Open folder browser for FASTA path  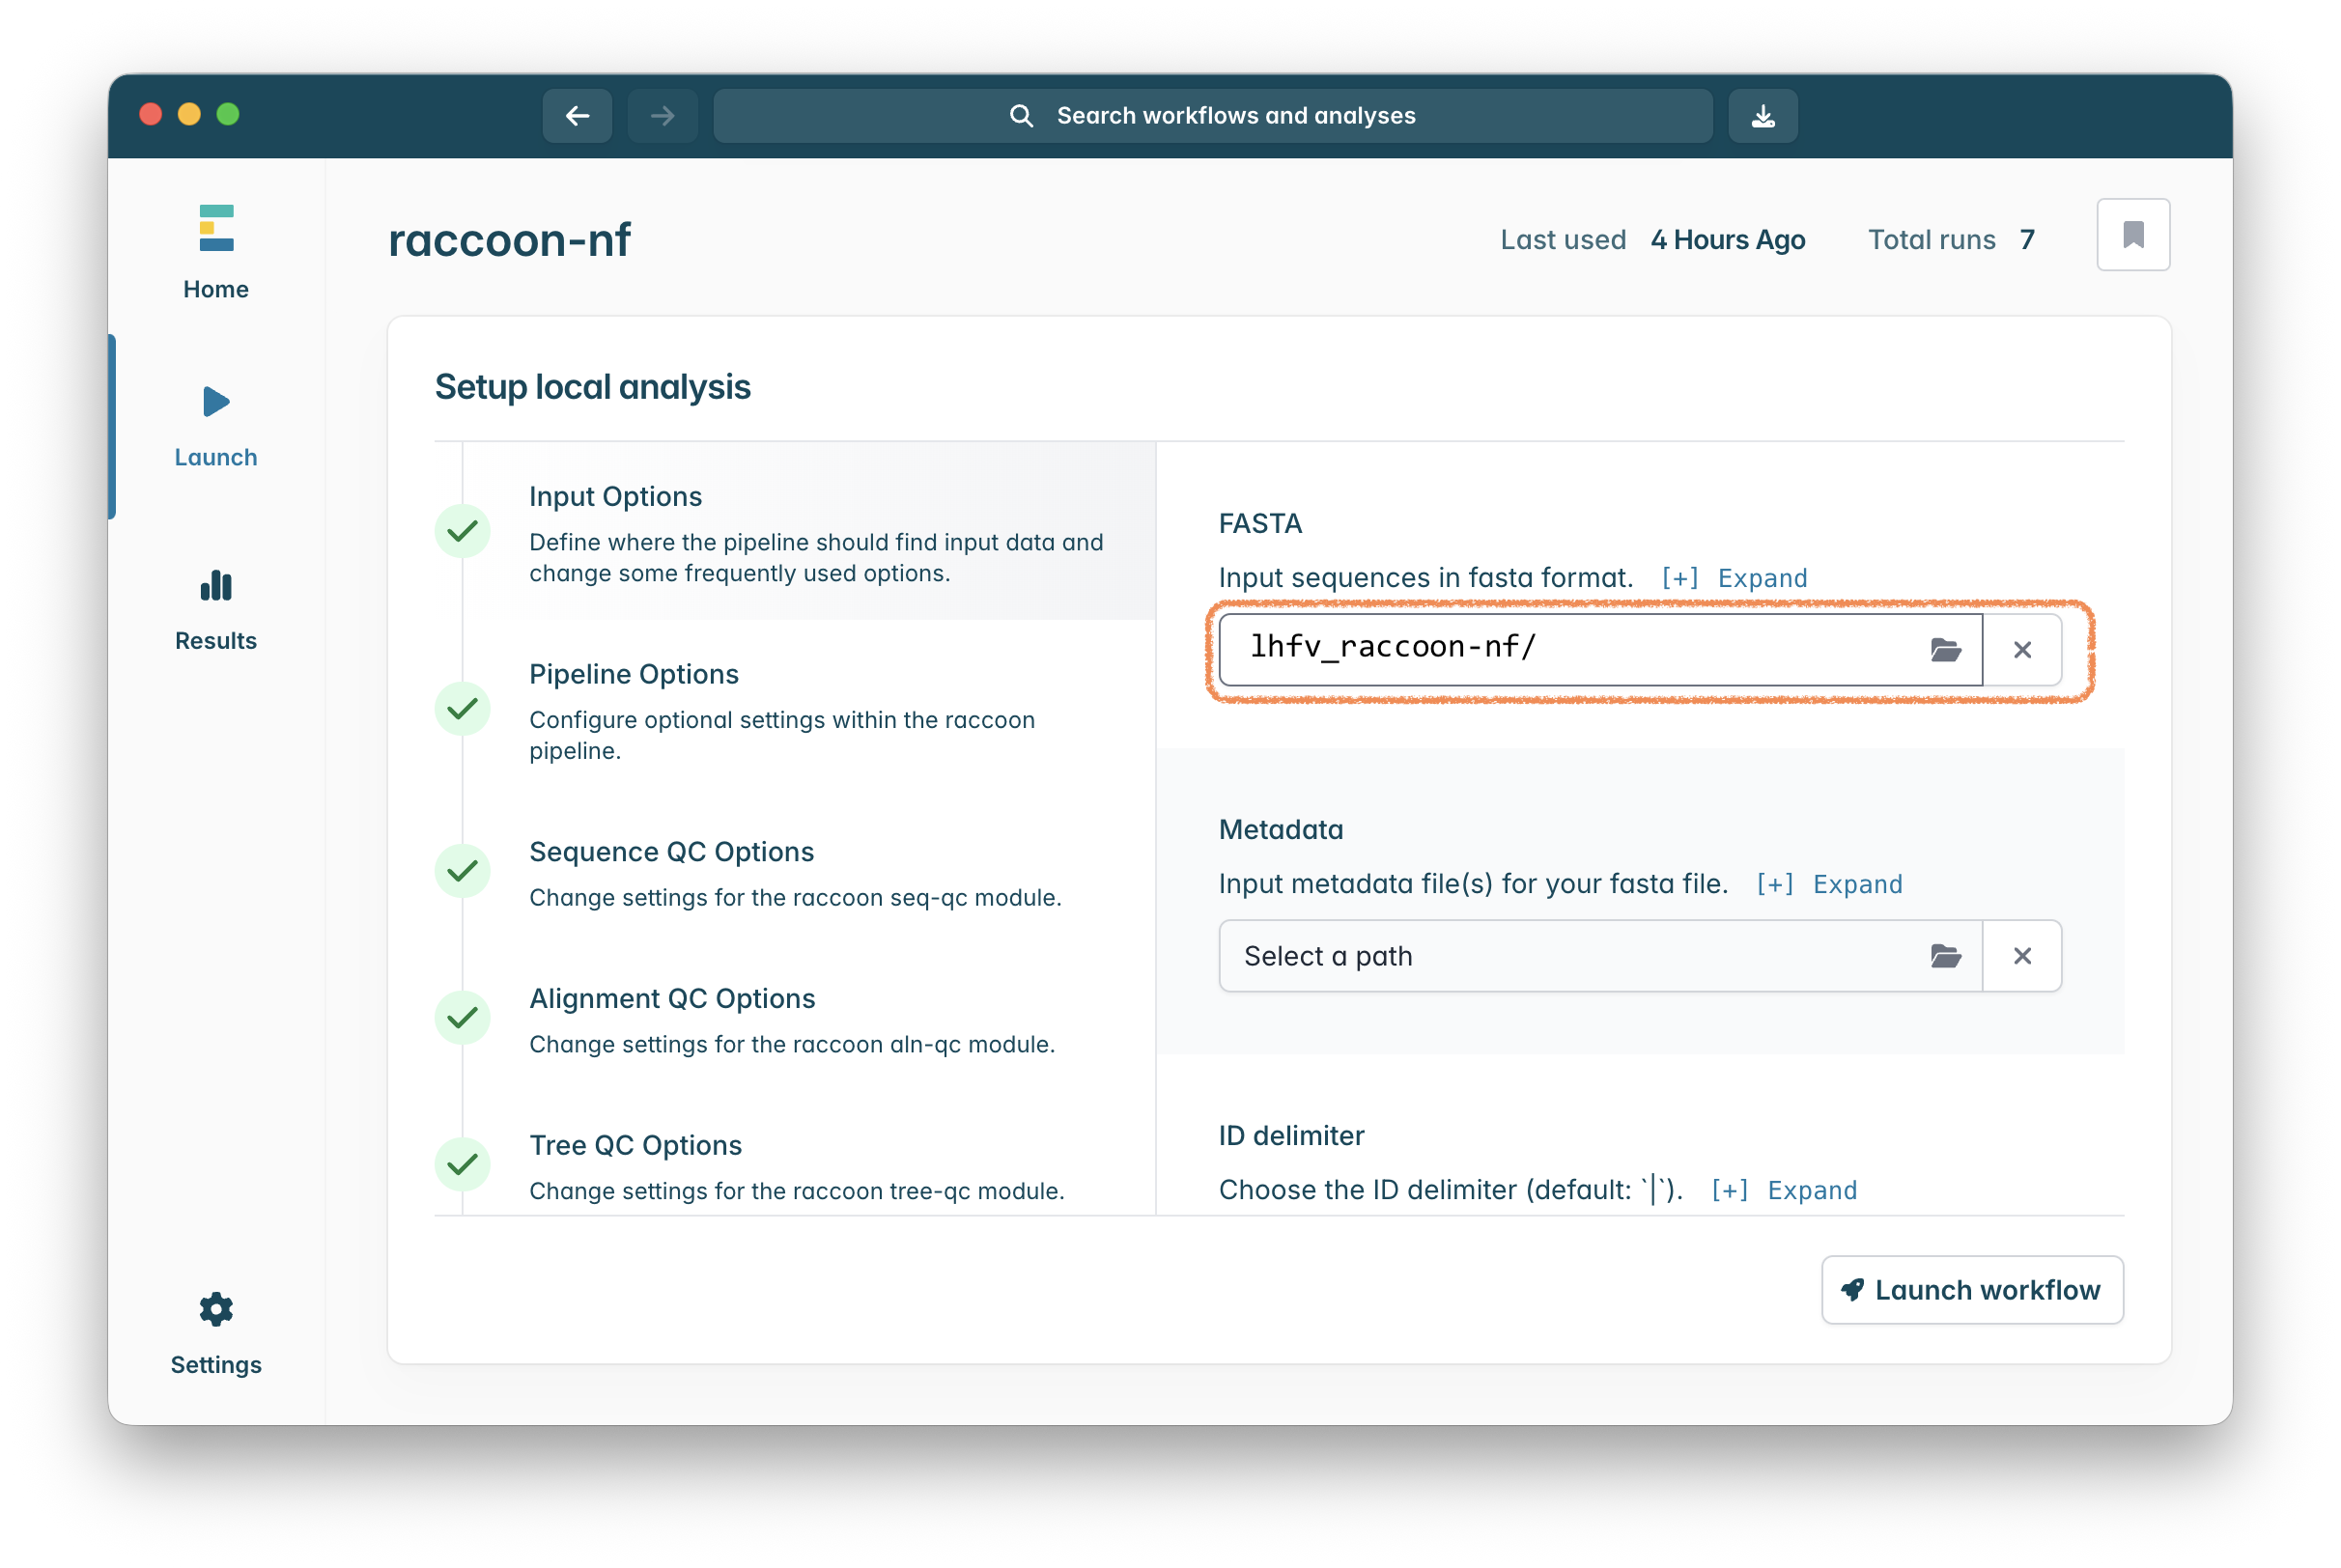(1944, 650)
